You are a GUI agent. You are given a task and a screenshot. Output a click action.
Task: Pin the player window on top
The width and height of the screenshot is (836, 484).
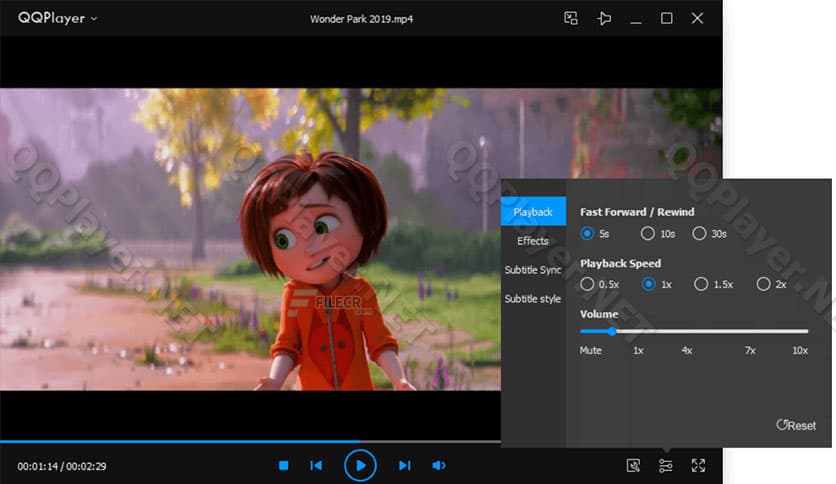click(x=604, y=19)
